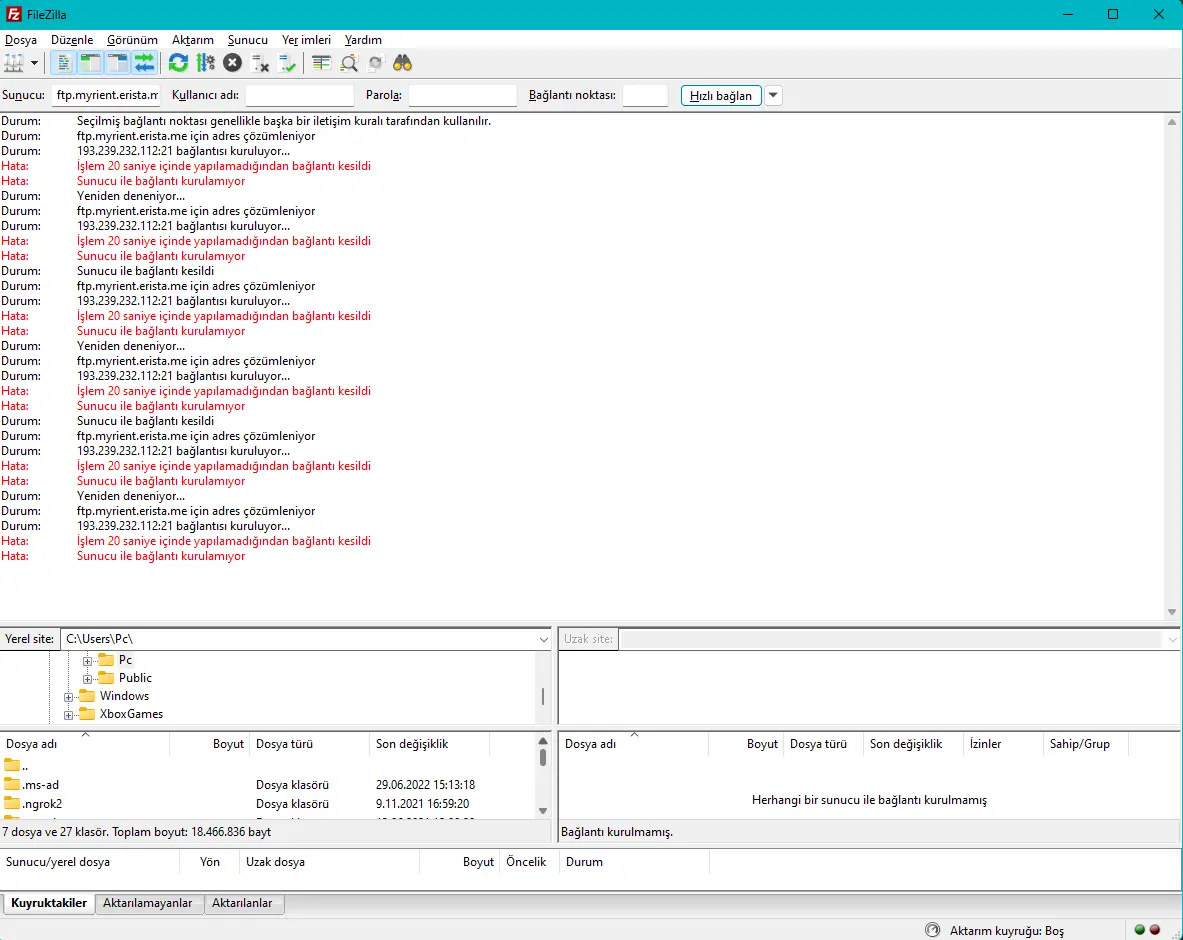The width and height of the screenshot is (1183, 940).
Task: Toggle processing of transfer queue
Action: tap(205, 63)
